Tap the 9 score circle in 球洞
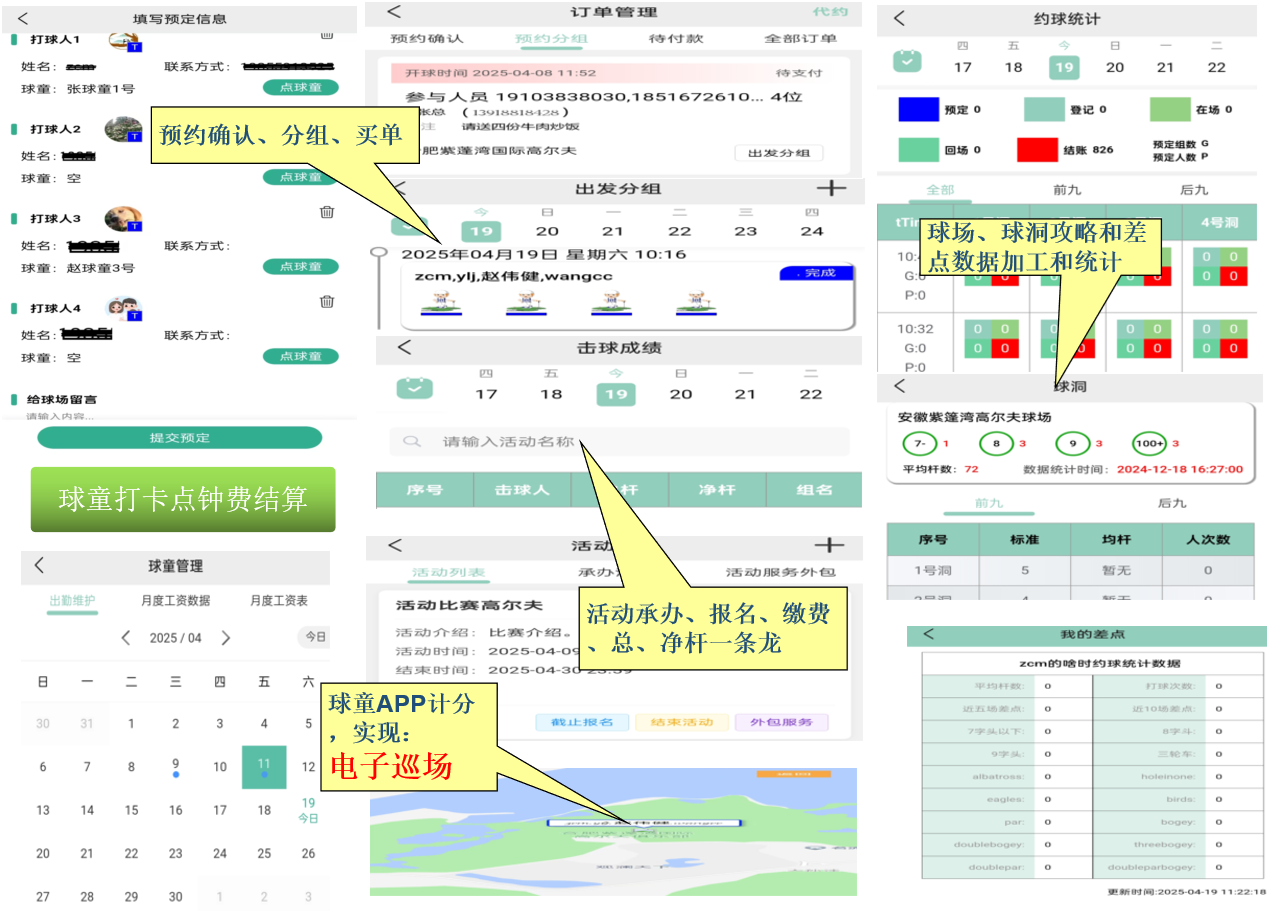This screenshot has height=923, width=1267. (1073, 443)
